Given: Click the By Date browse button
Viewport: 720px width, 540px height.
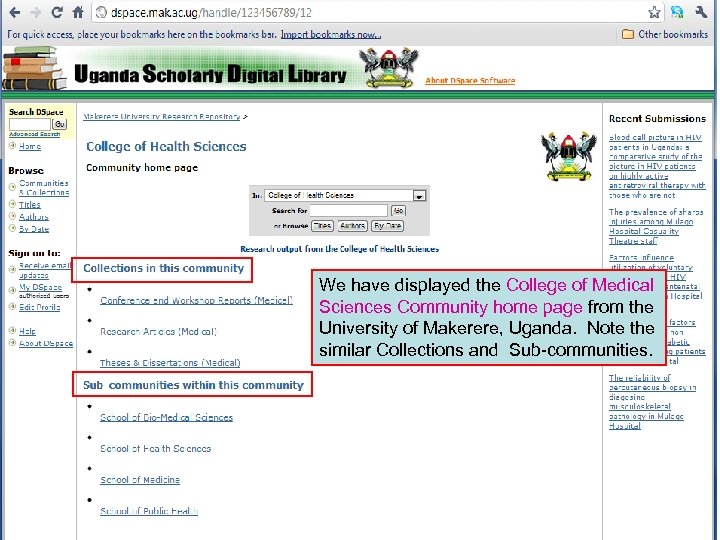Looking at the screenshot, I should [388, 226].
